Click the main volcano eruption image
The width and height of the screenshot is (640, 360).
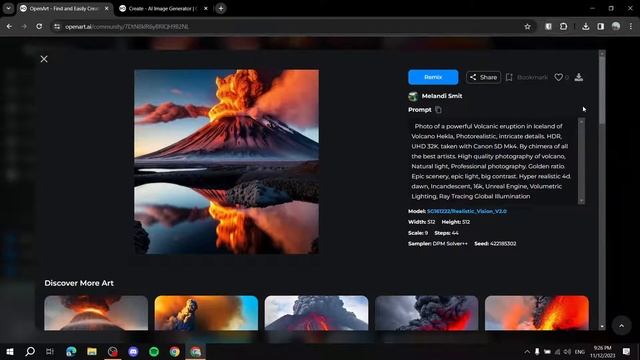(x=227, y=162)
